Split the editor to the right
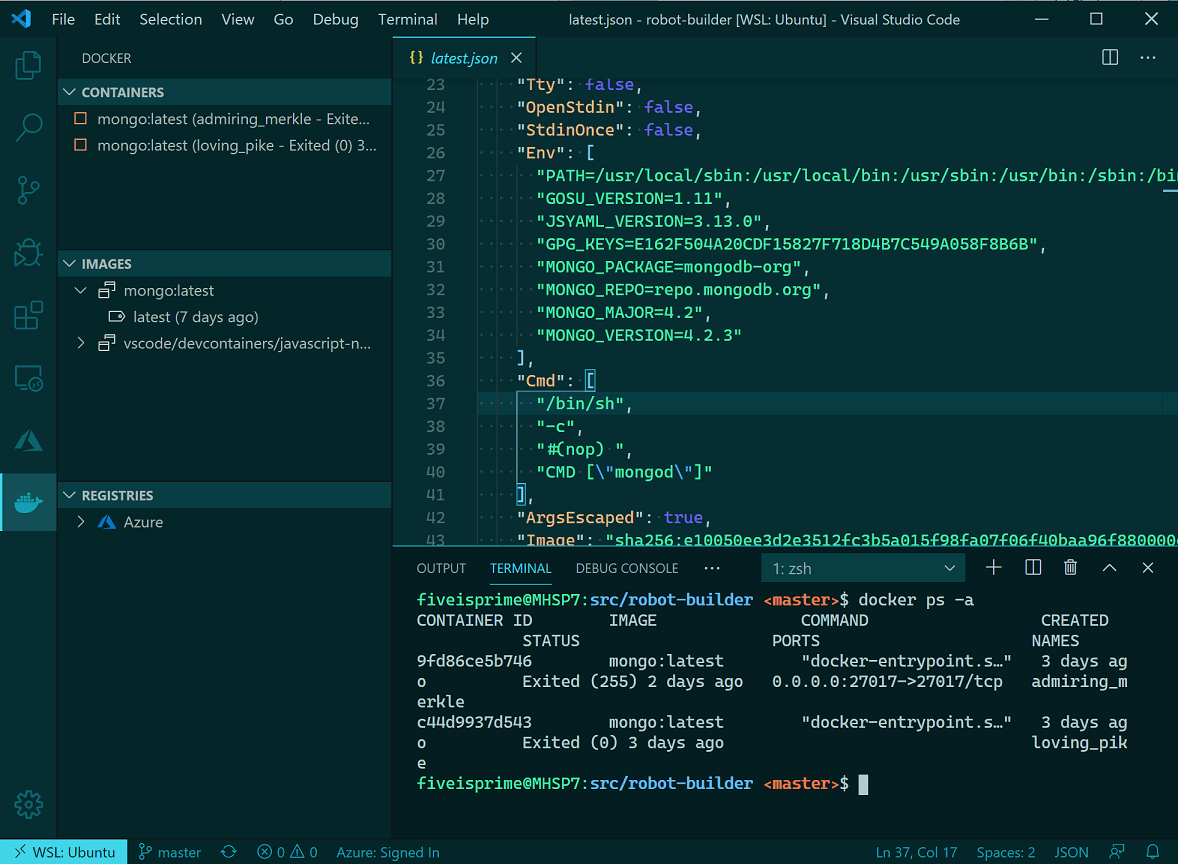This screenshot has width=1178, height=864. click(1110, 57)
